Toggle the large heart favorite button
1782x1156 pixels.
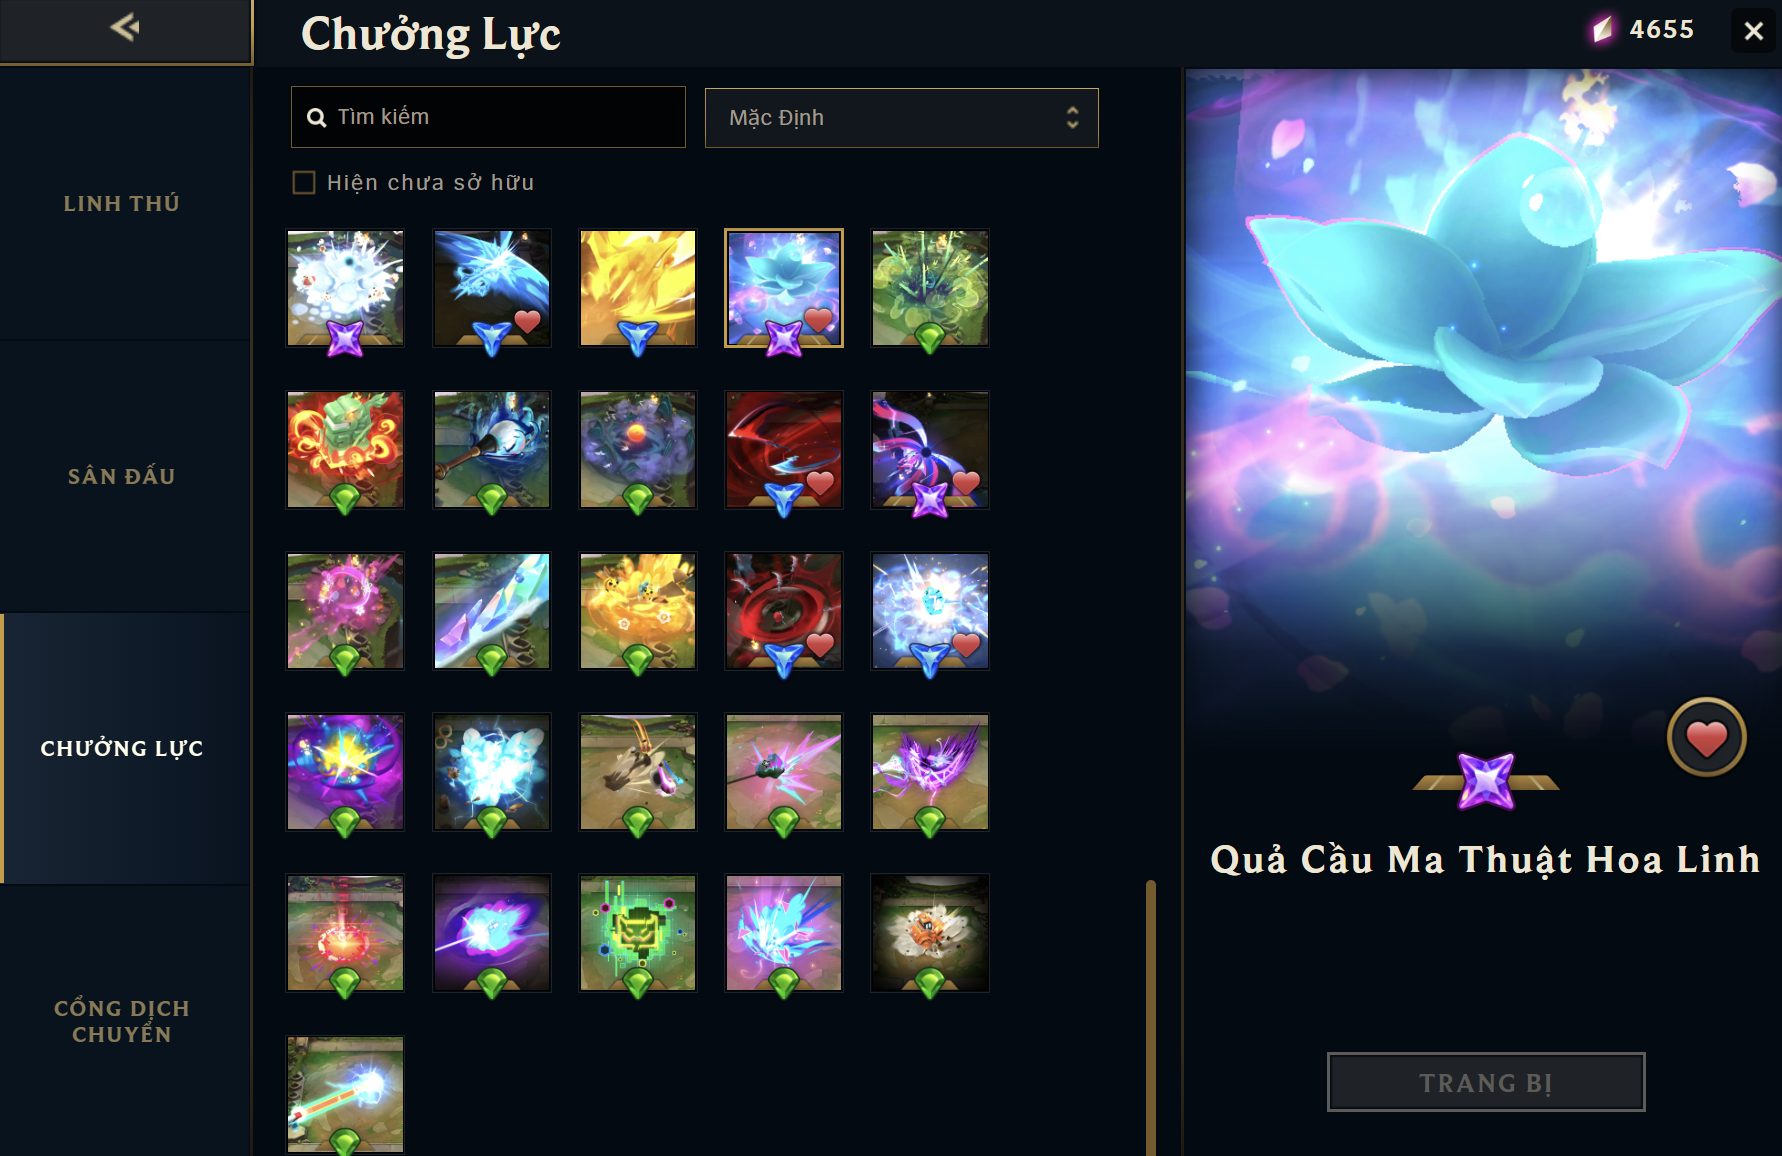coord(1706,738)
